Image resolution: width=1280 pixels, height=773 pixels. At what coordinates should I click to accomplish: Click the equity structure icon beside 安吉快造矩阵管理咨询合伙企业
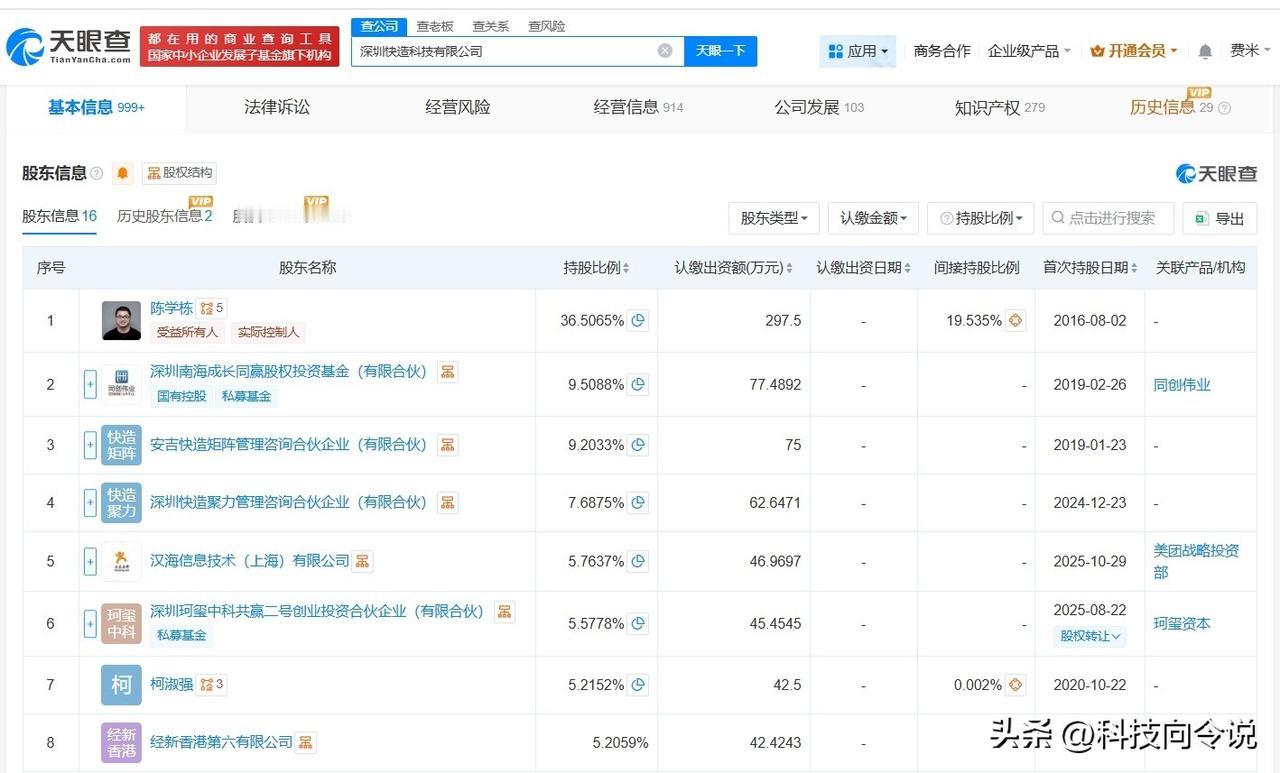point(448,445)
